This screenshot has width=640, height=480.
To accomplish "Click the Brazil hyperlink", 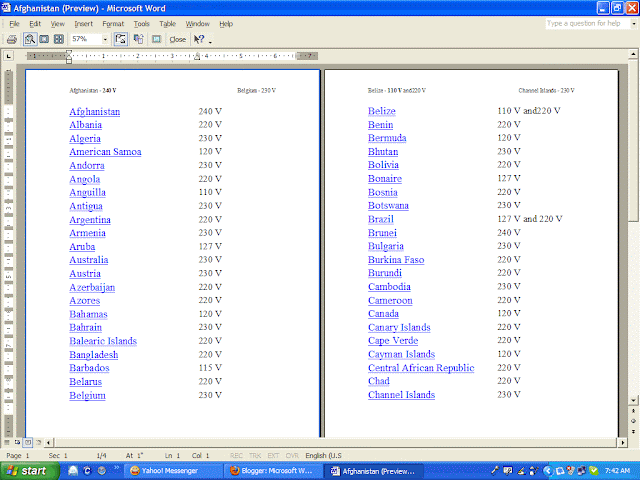I will pos(381,220).
